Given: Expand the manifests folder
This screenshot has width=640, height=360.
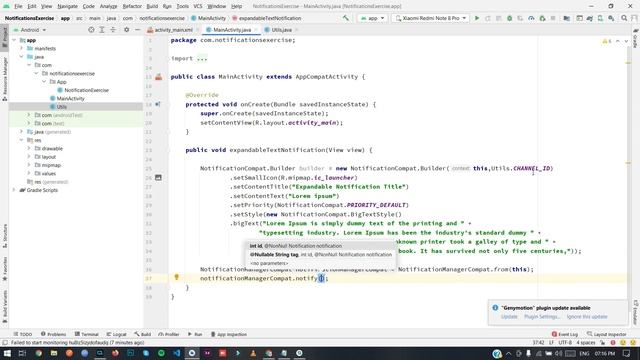Looking at the screenshot, I should coord(22,48).
